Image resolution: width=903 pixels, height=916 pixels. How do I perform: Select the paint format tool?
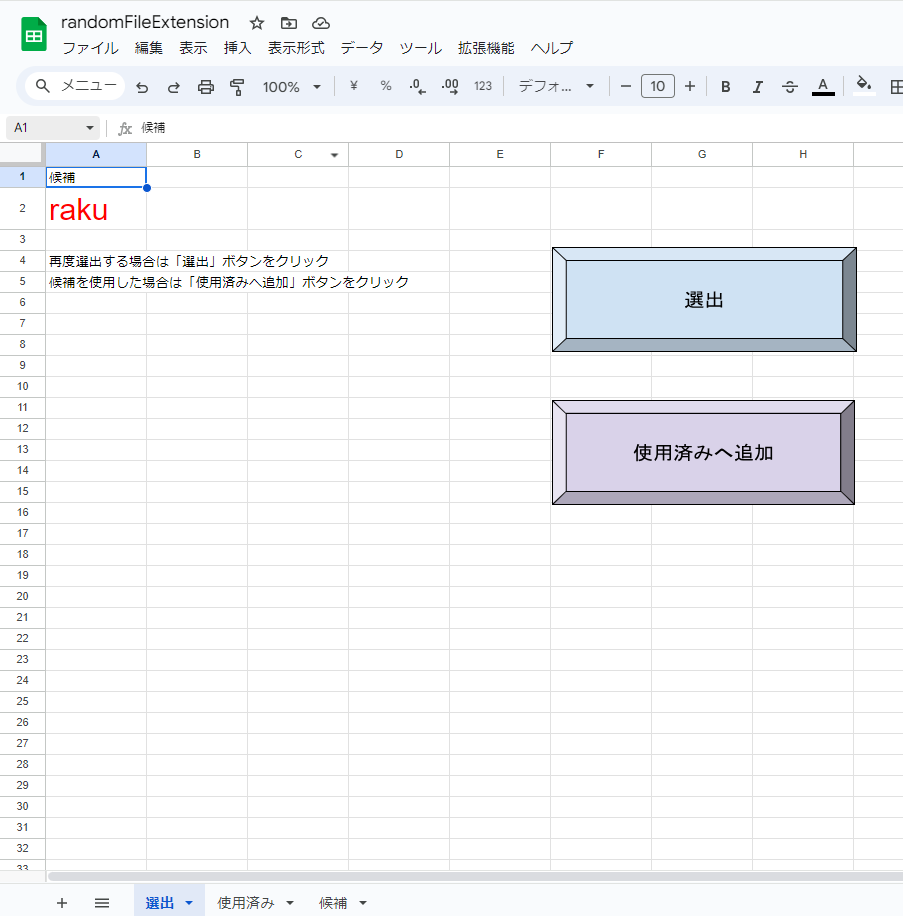[x=237, y=86]
